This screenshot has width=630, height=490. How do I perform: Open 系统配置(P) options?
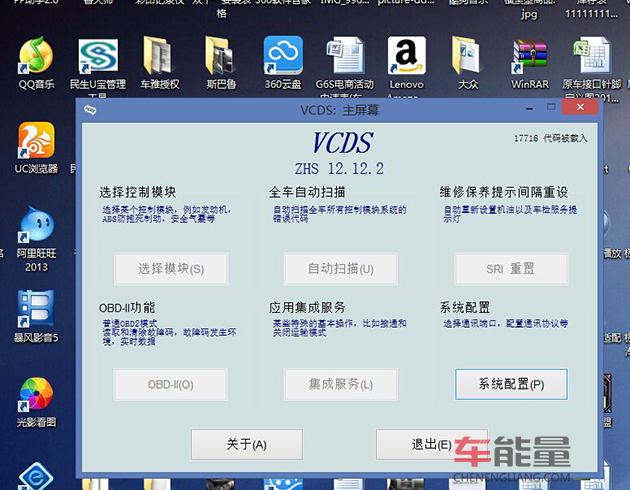[511, 384]
